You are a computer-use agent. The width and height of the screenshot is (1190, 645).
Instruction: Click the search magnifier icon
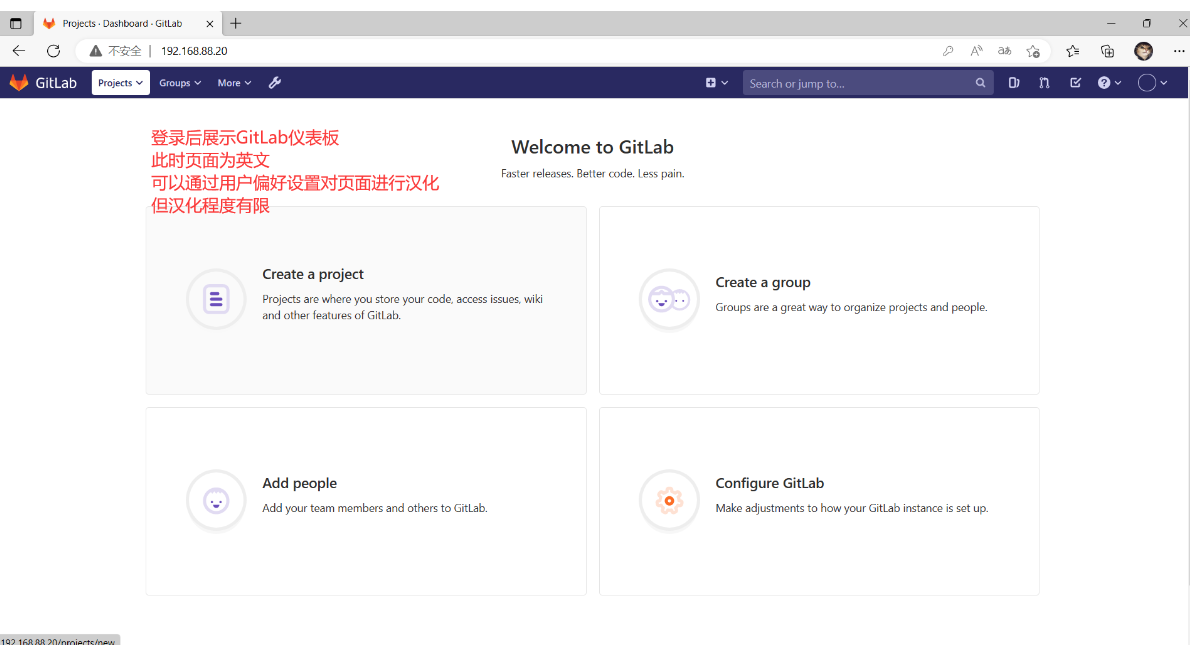pyautogui.click(x=981, y=83)
